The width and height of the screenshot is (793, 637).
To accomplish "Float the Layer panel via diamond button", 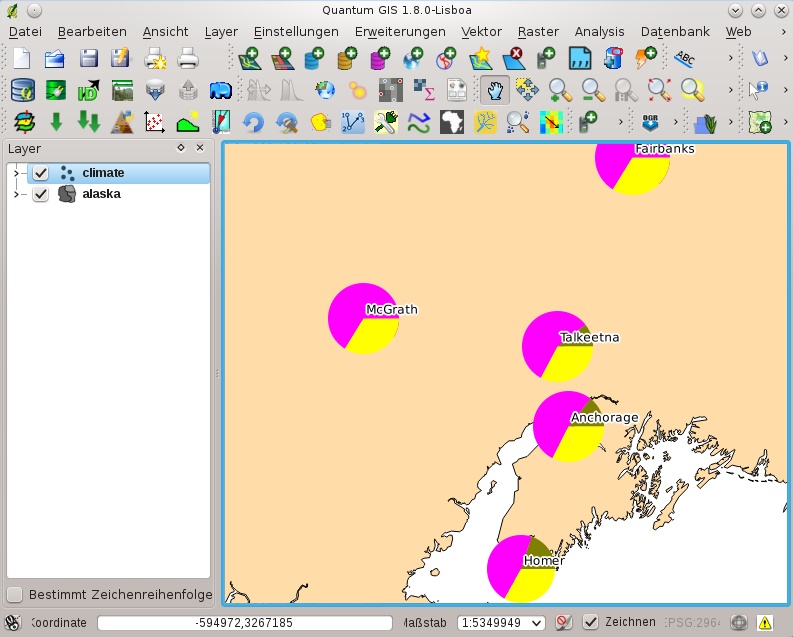I will pyautogui.click(x=181, y=148).
